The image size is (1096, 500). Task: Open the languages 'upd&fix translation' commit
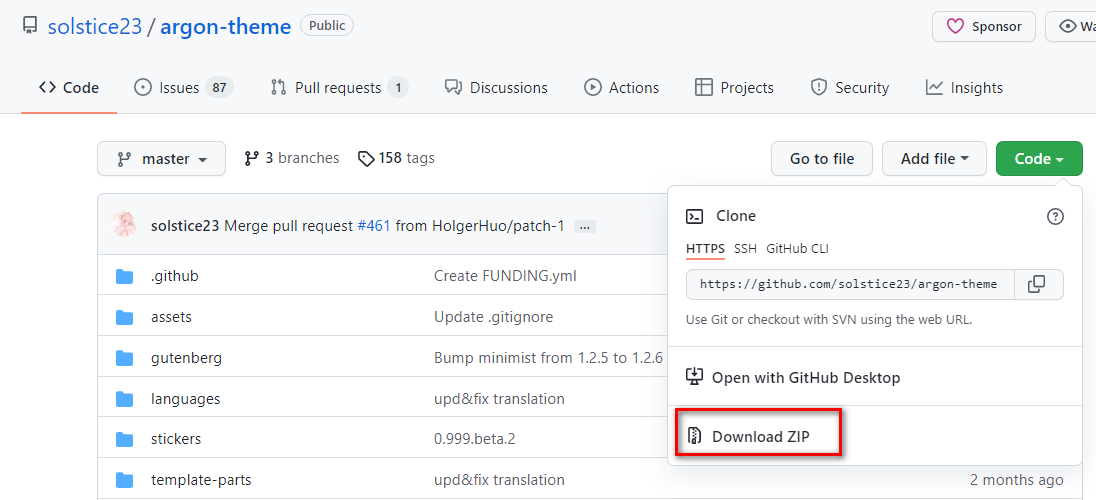(499, 399)
